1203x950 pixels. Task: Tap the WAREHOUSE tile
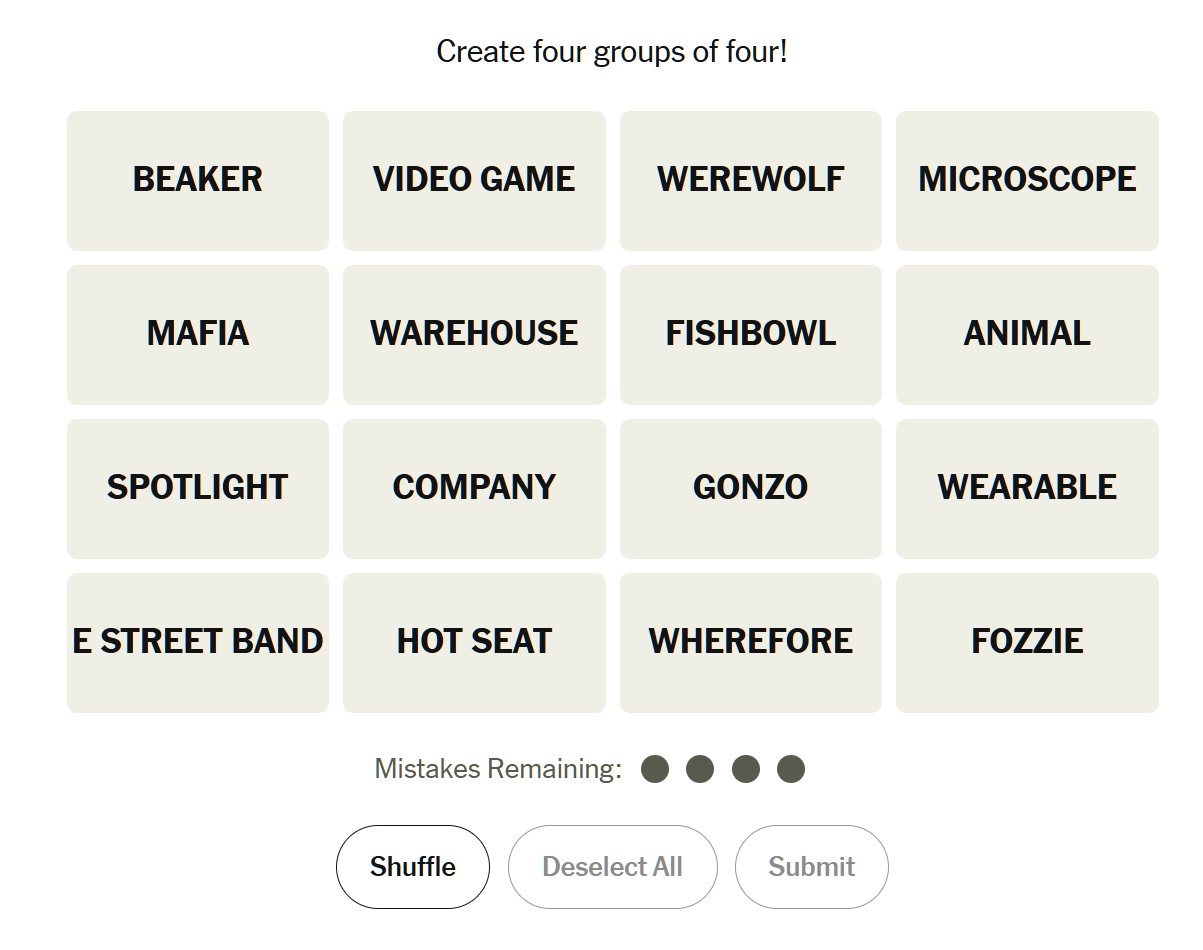click(x=474, y=334)
